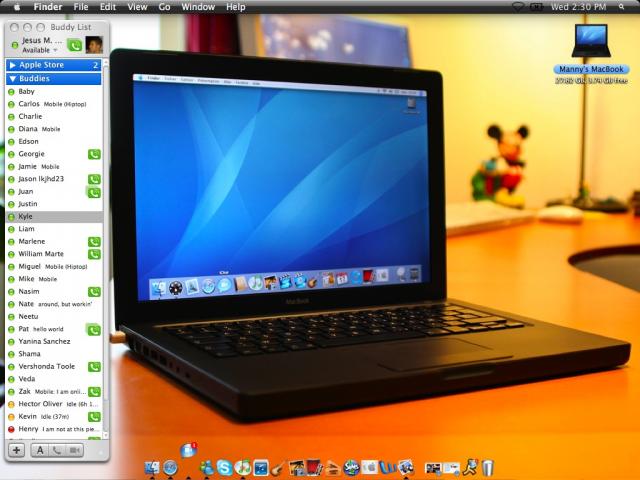Launch The Sims 2 from the Dock
Image resolution: width=640 pixels, height=480 pixels.
(351, 468)
